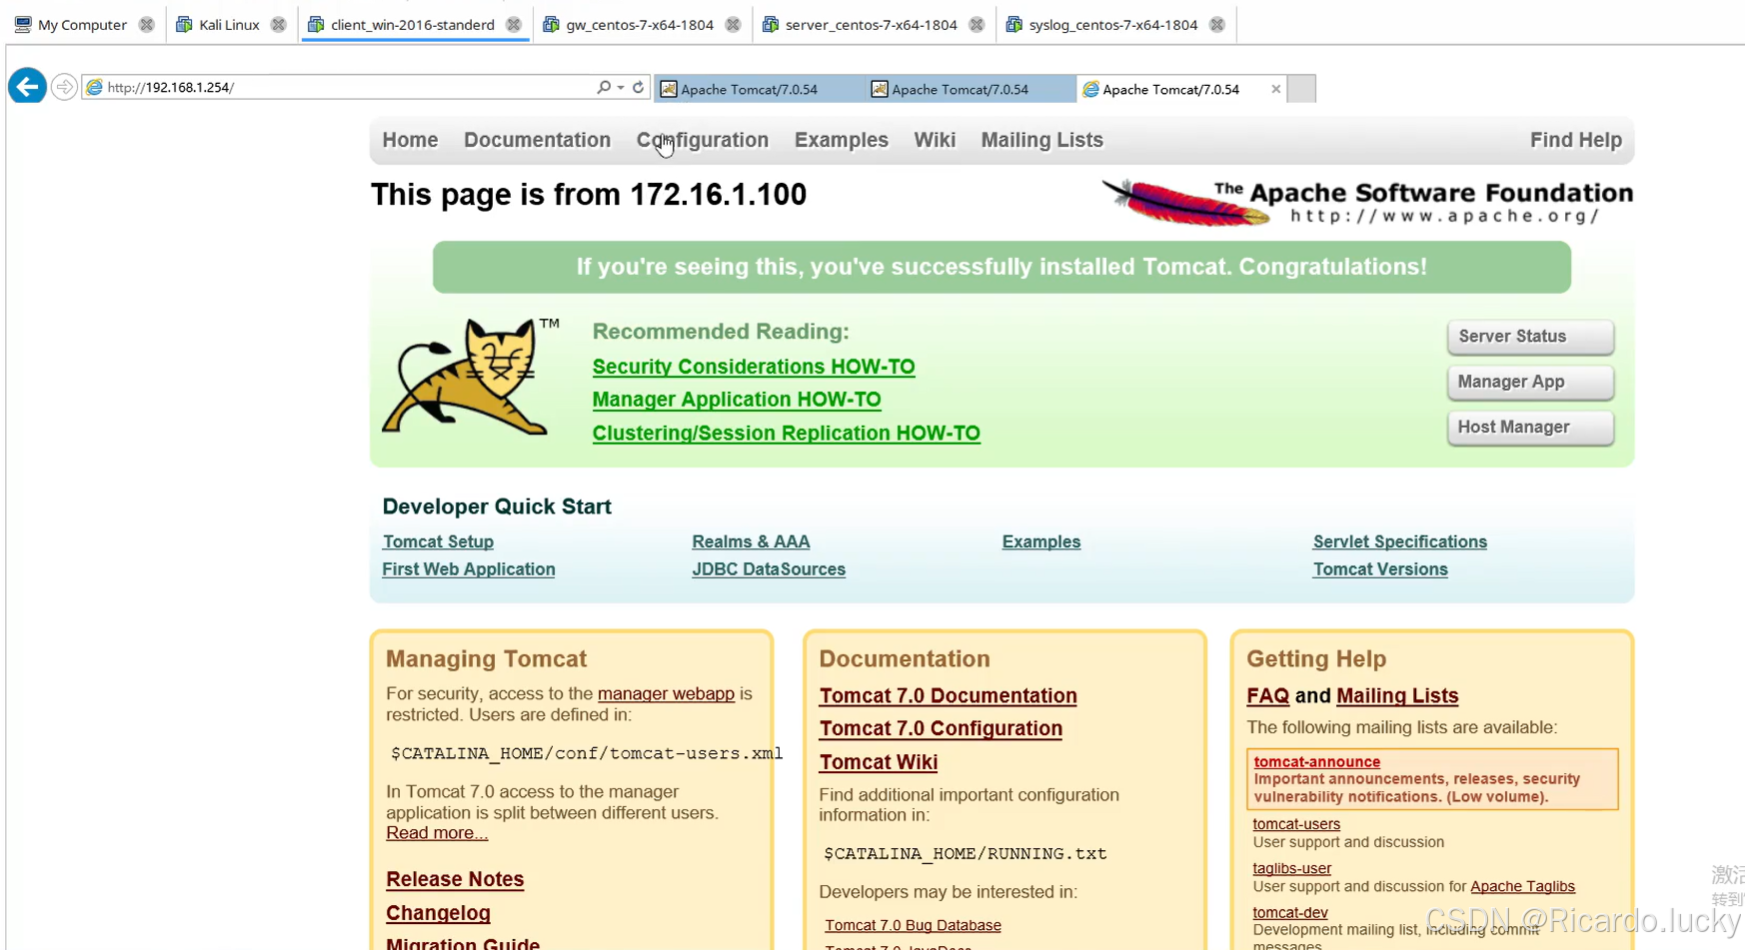
Task: Click Read more... under Managing Tomcat
Action: [437, 833]
